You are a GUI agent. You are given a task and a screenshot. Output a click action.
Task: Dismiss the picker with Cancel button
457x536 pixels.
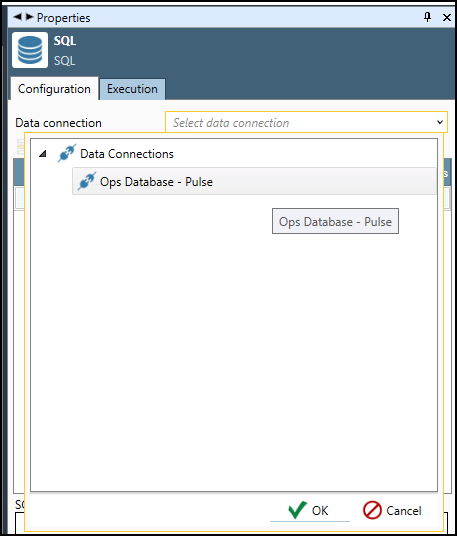tap(392, 511)
